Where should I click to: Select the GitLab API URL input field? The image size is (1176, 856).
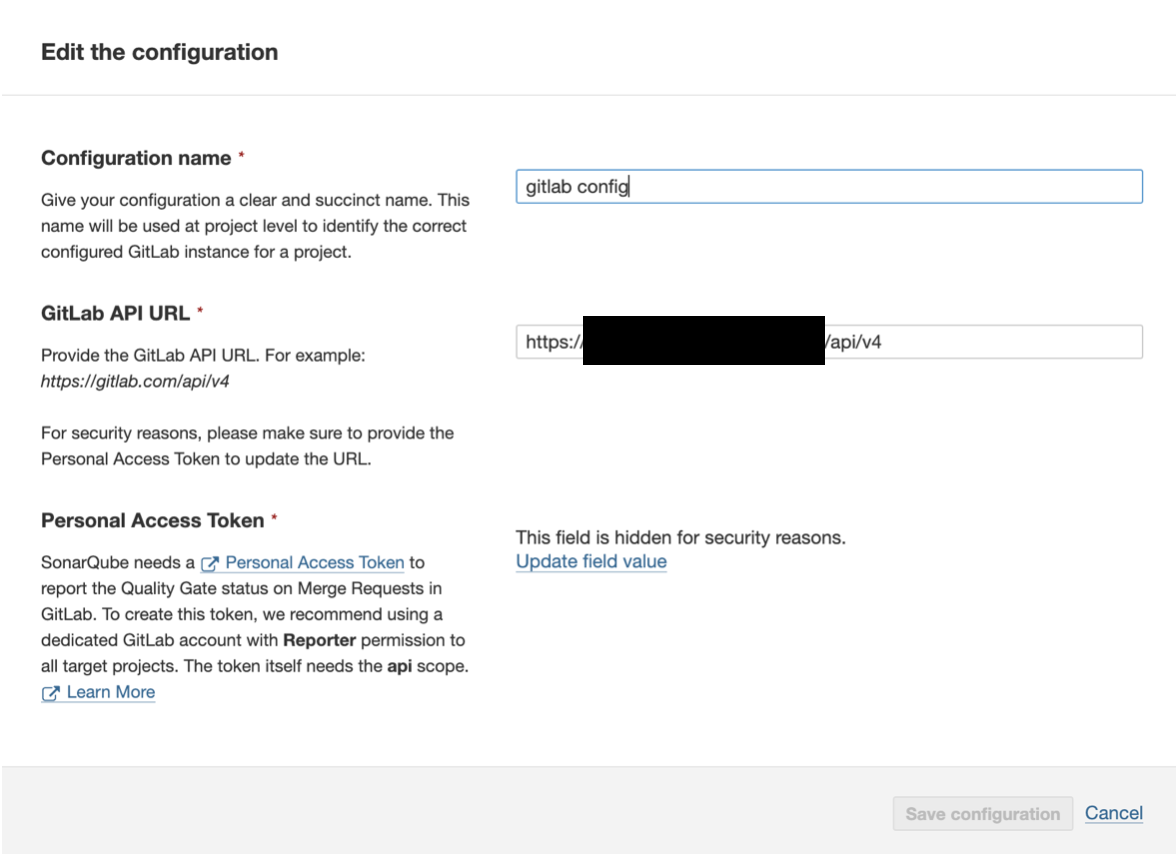tap(950, 341)
